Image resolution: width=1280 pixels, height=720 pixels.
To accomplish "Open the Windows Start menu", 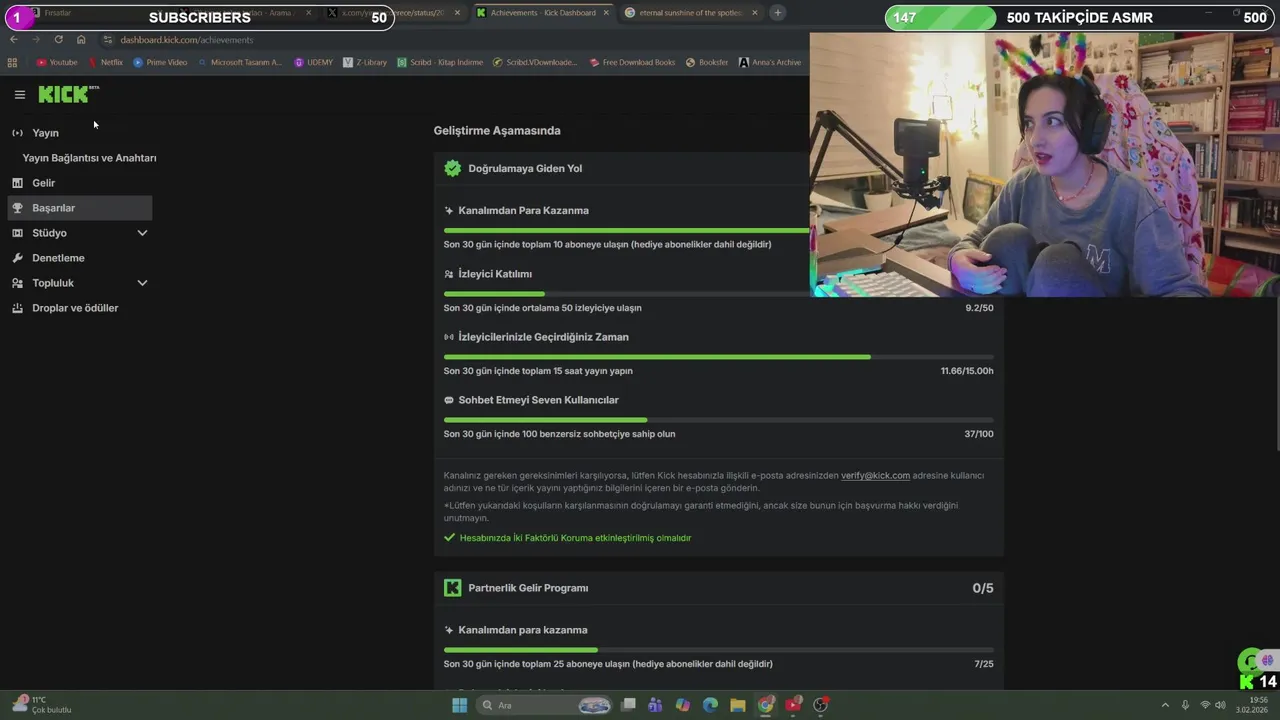I will point(459,705).
